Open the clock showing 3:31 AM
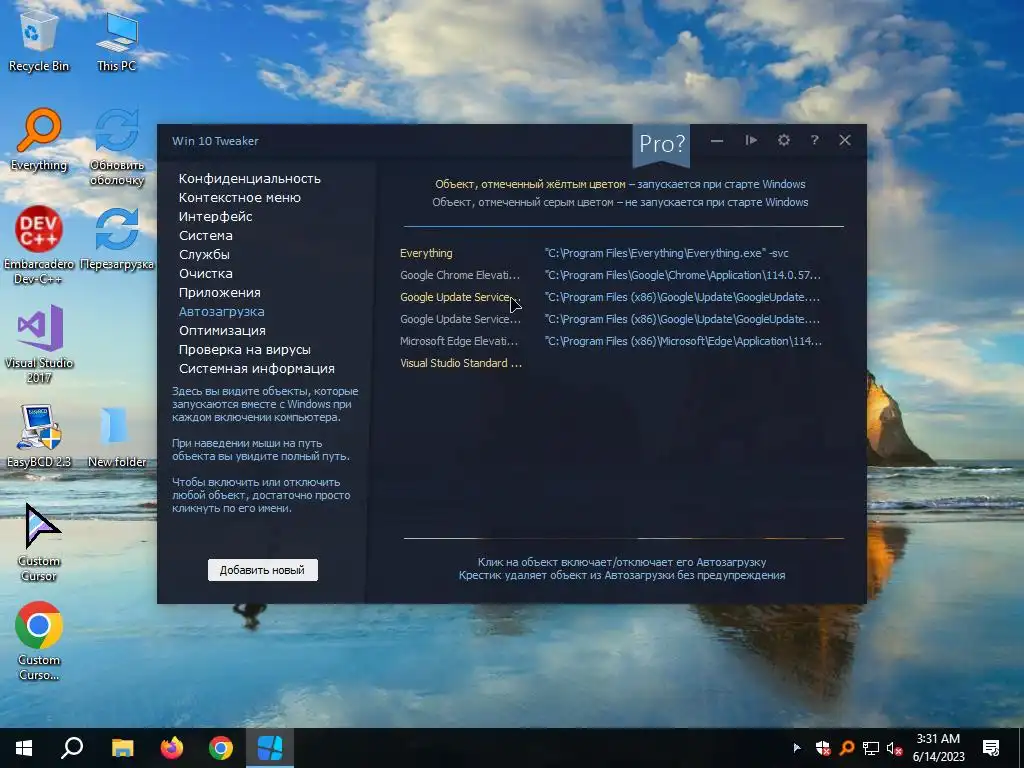This screenshot has height=768, width=1024. [938, 748]
